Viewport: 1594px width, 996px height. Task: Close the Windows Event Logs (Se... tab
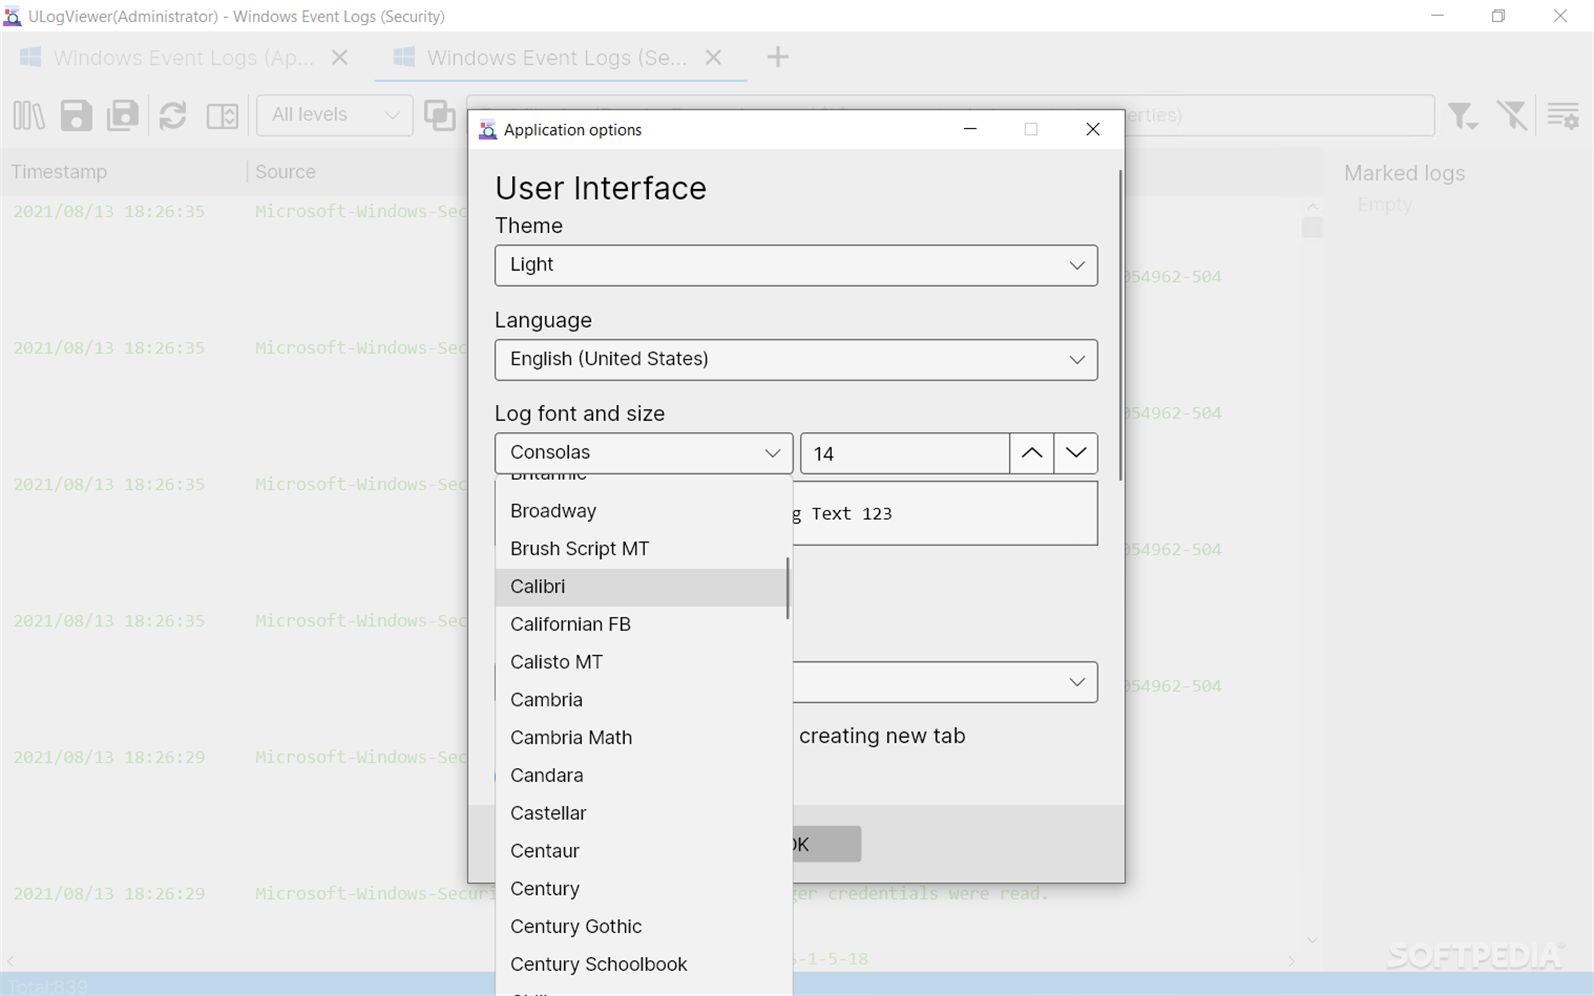tap(713, 57)
